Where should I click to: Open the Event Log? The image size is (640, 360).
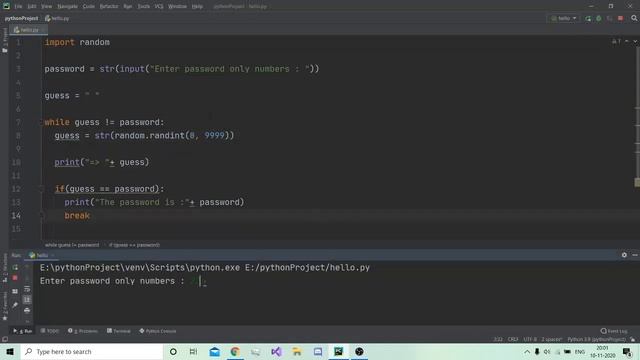click(614, 331)
